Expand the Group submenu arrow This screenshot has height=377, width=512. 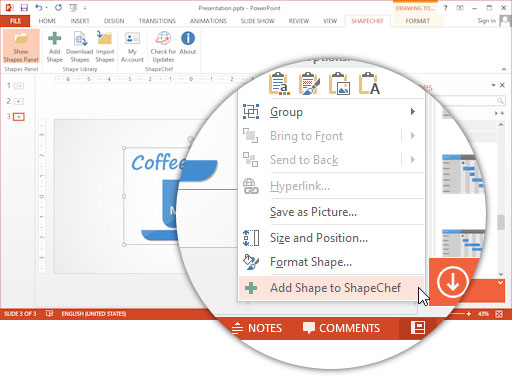tap(413, 112)
